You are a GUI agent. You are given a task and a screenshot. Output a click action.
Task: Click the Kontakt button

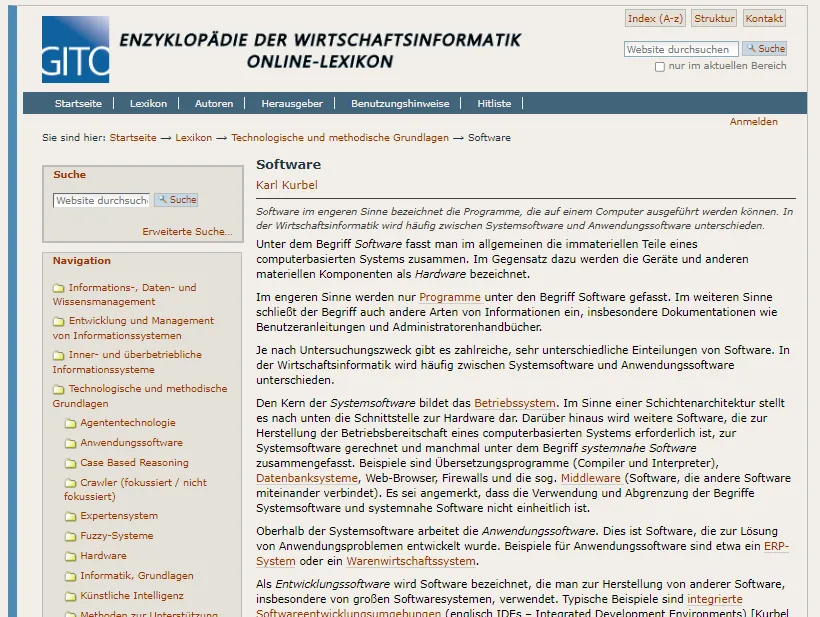click(x=764, y=18)
